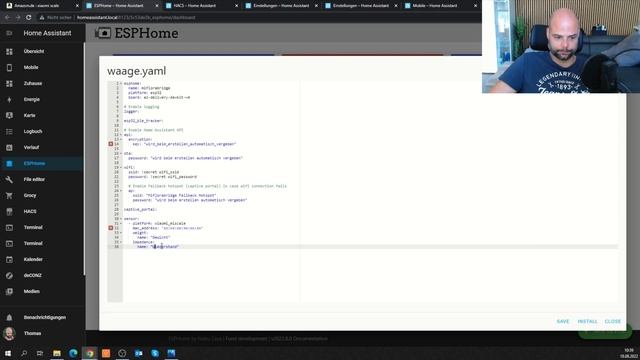Fold the ota block at line 16
This screenshot has width=640, height=360.
coord(121,153)
